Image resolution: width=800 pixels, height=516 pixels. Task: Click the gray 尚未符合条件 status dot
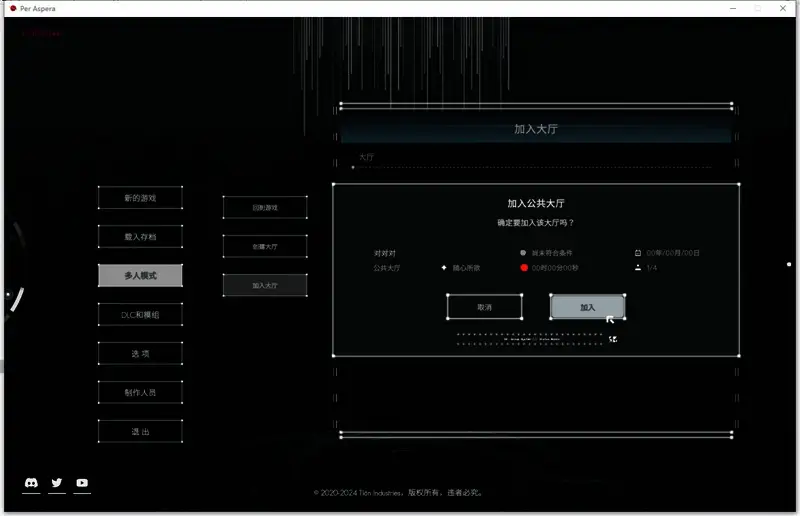pyautogui.click(x=523, y=253)
